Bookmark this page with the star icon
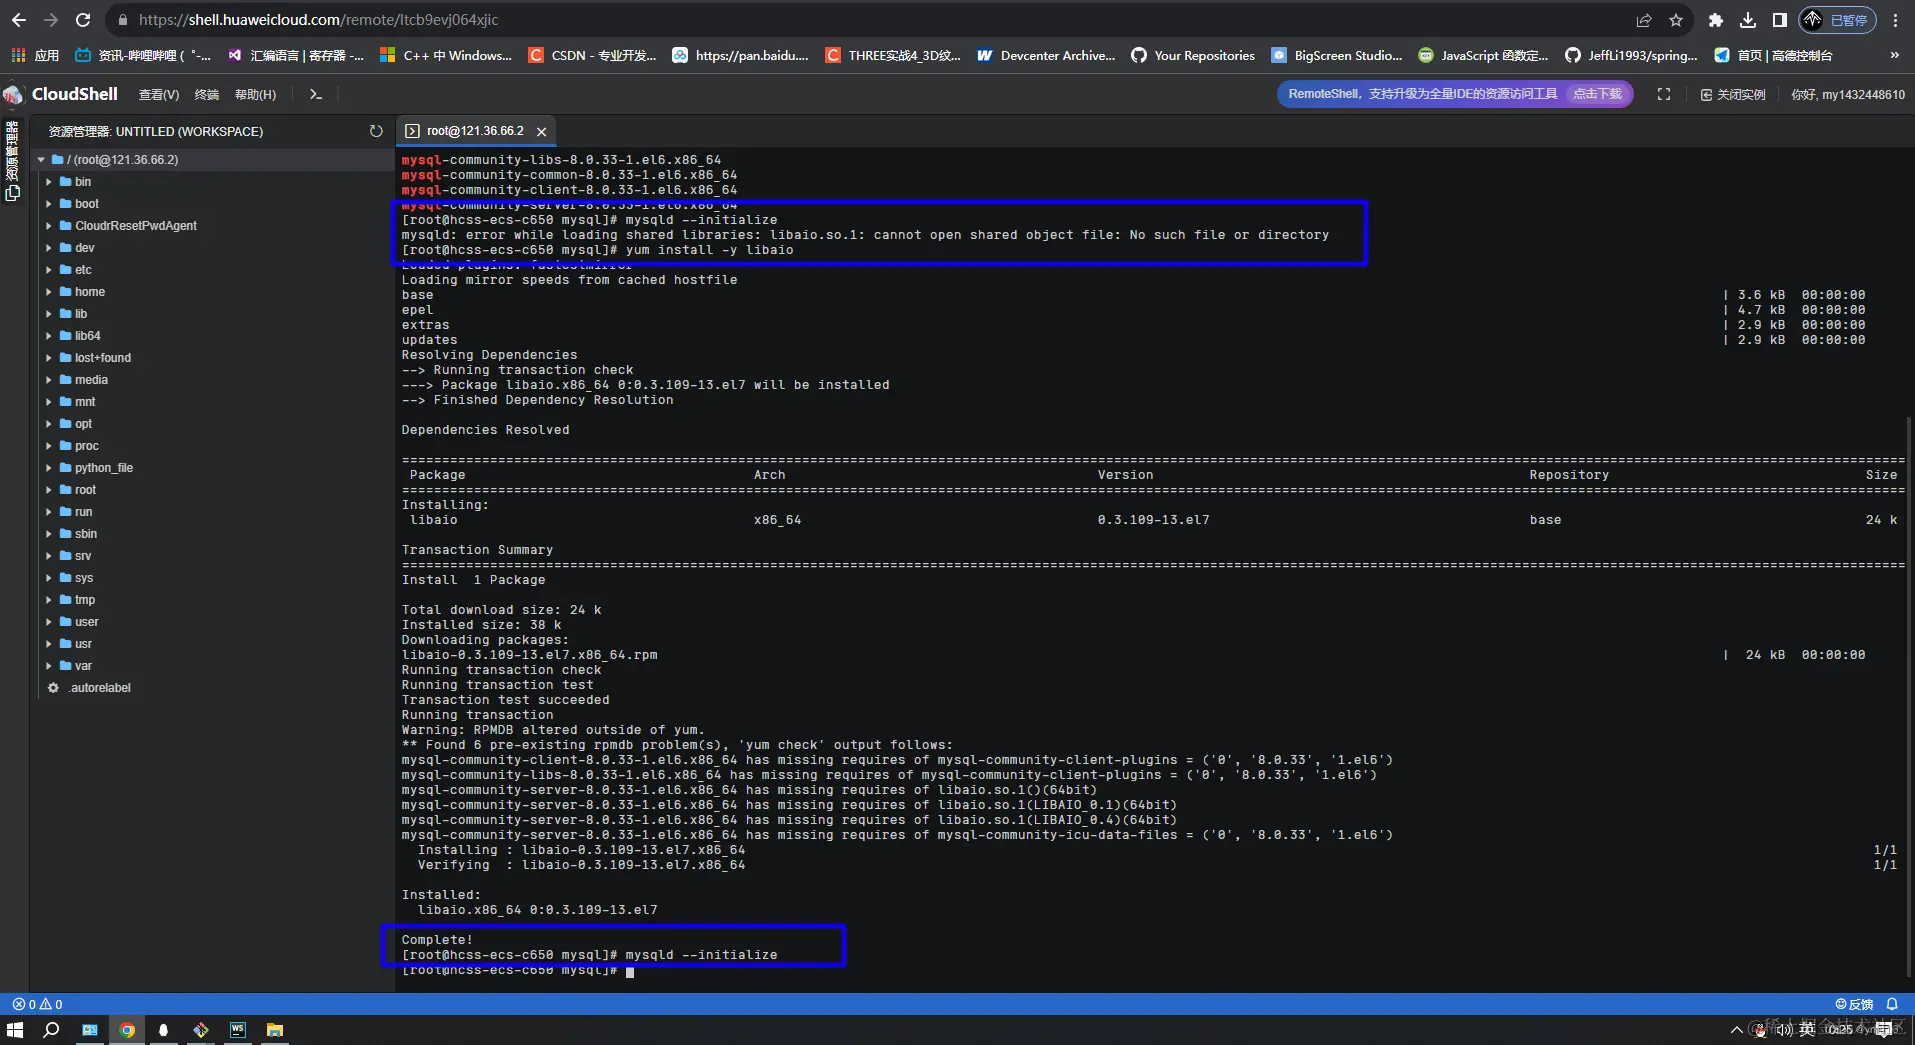The width and height of the screenshot is (1915, 1045). (1676, 20)
